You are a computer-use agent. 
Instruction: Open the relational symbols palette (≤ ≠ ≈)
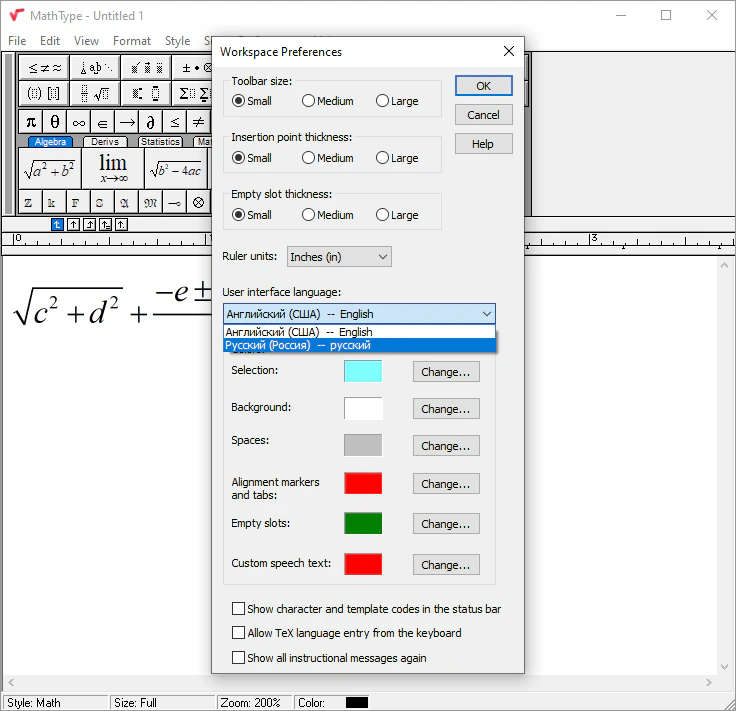(44, 68)
